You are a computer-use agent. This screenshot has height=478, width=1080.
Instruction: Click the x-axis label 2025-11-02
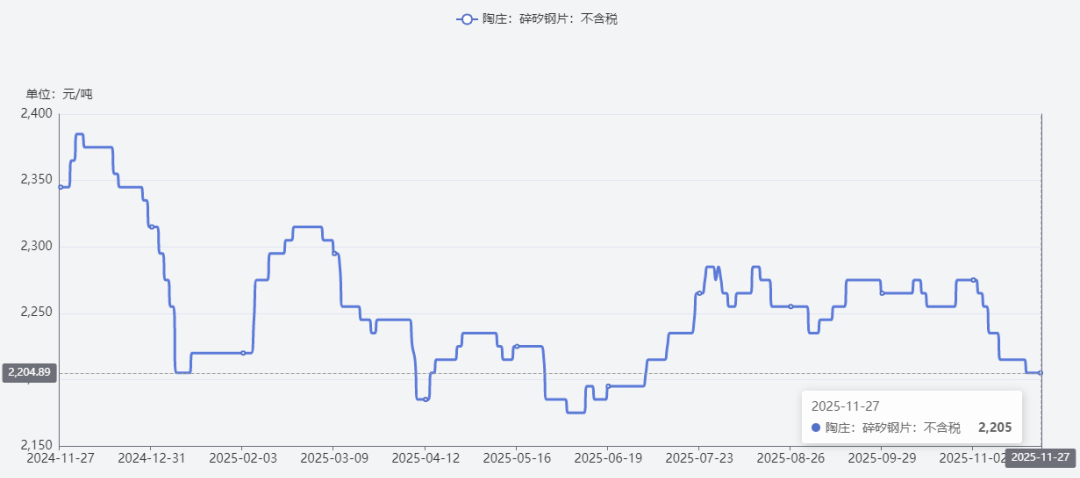(x=973, y=457)
